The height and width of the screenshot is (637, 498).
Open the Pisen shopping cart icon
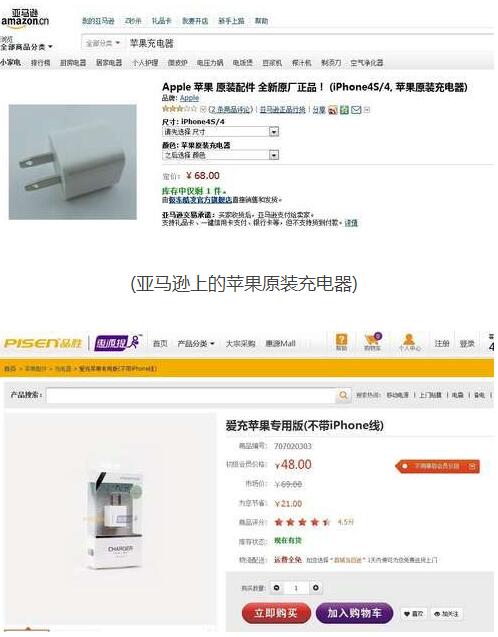pos(373,341)
